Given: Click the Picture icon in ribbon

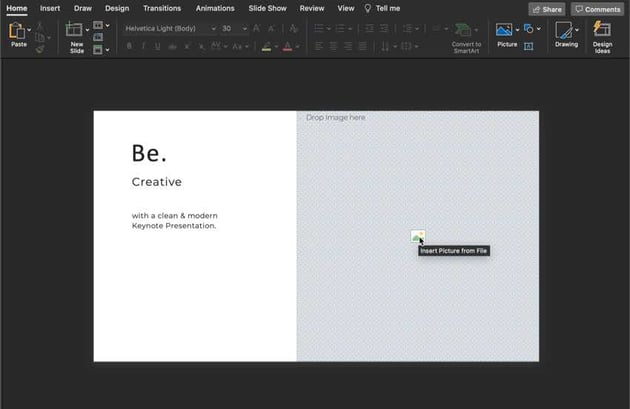Looking at the screenshot, I should (504, 30).
